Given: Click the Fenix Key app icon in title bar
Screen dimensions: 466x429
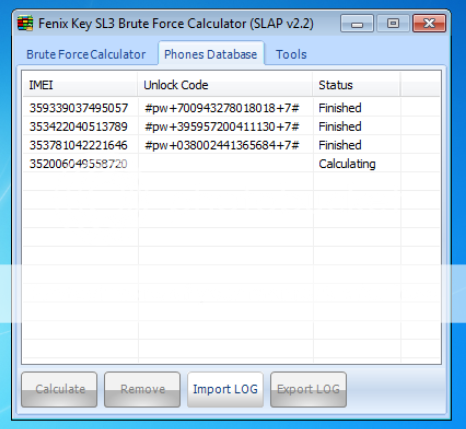Looking at the screenshot, I should pyautogui.click(x=25, y=23).
